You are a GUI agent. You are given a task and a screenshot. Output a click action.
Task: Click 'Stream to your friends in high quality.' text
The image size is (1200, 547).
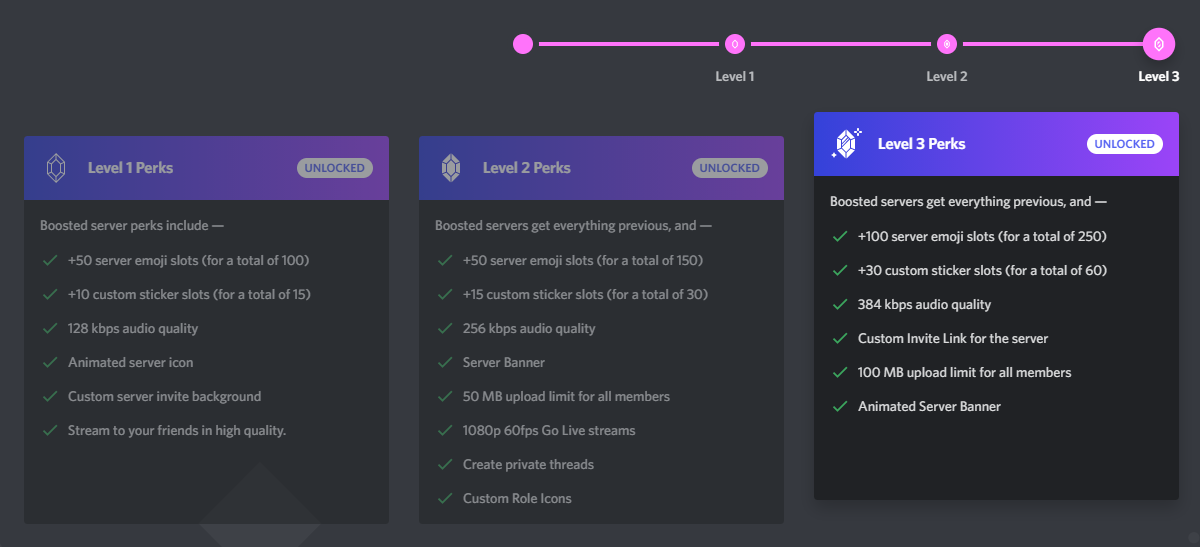[x=177, y=430]
